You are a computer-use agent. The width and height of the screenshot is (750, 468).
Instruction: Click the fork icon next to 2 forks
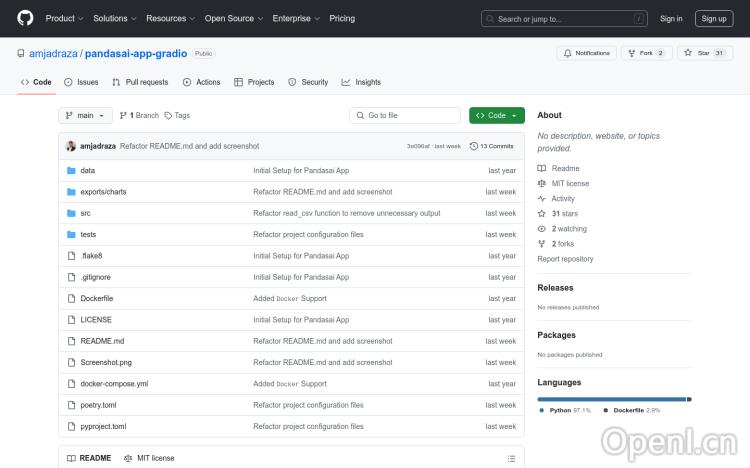click(541, 244)
